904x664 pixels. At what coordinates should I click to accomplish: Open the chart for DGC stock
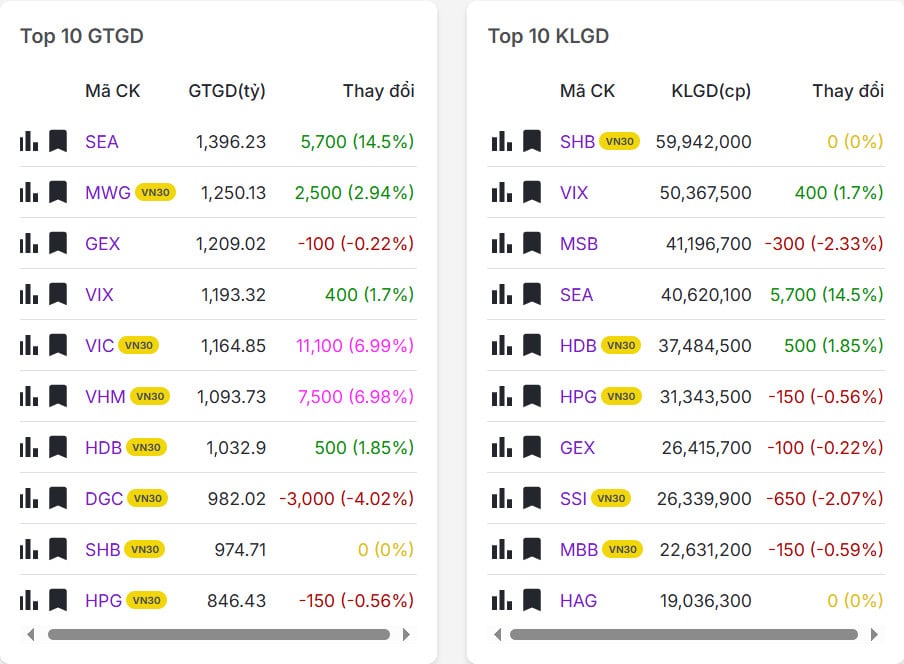[28, 498]
